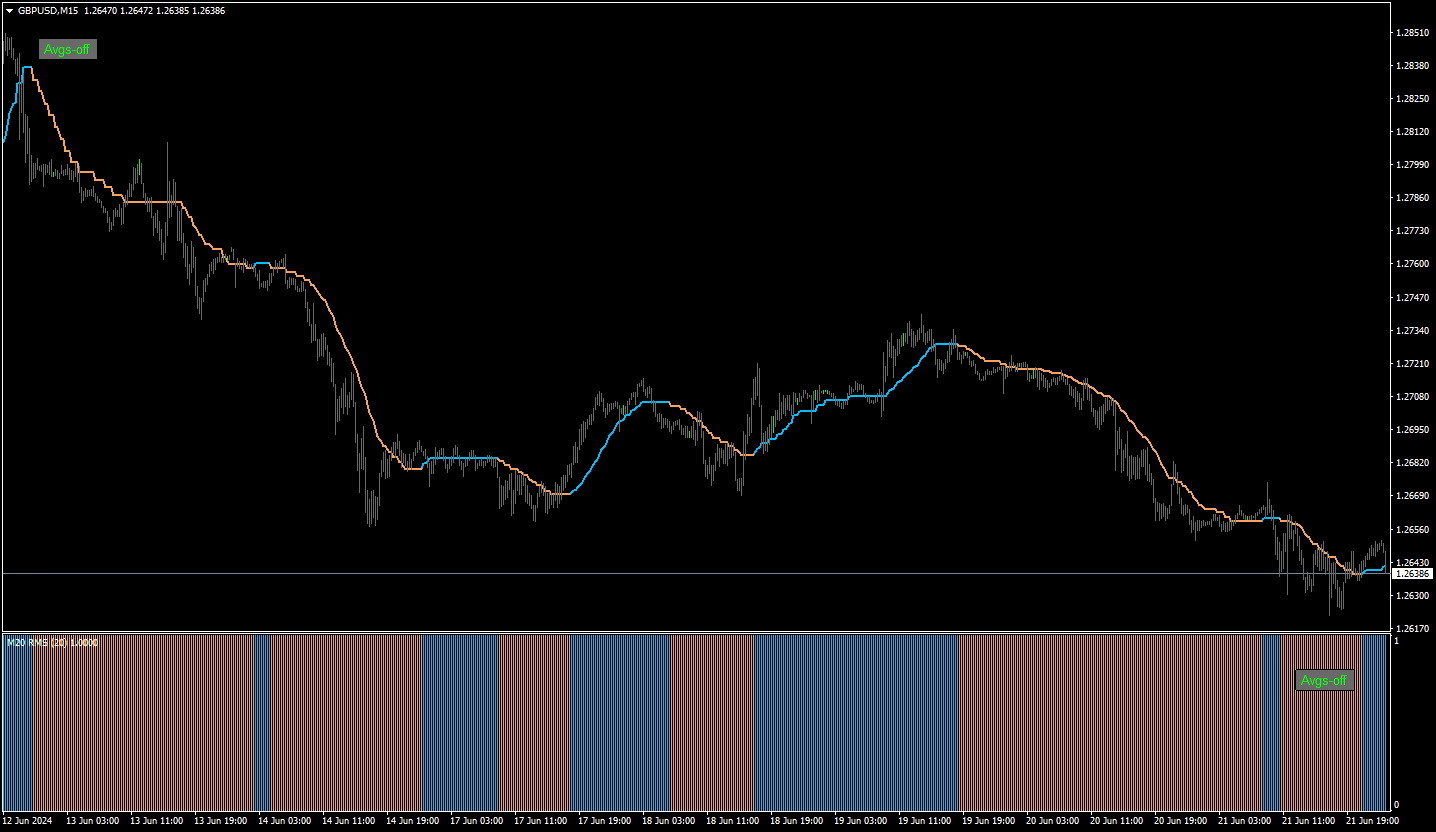The height and width of the screenshot is (832, 1436).
Task: Click the 1.28120 price scale label
Action: click(x=1411, y=131)
